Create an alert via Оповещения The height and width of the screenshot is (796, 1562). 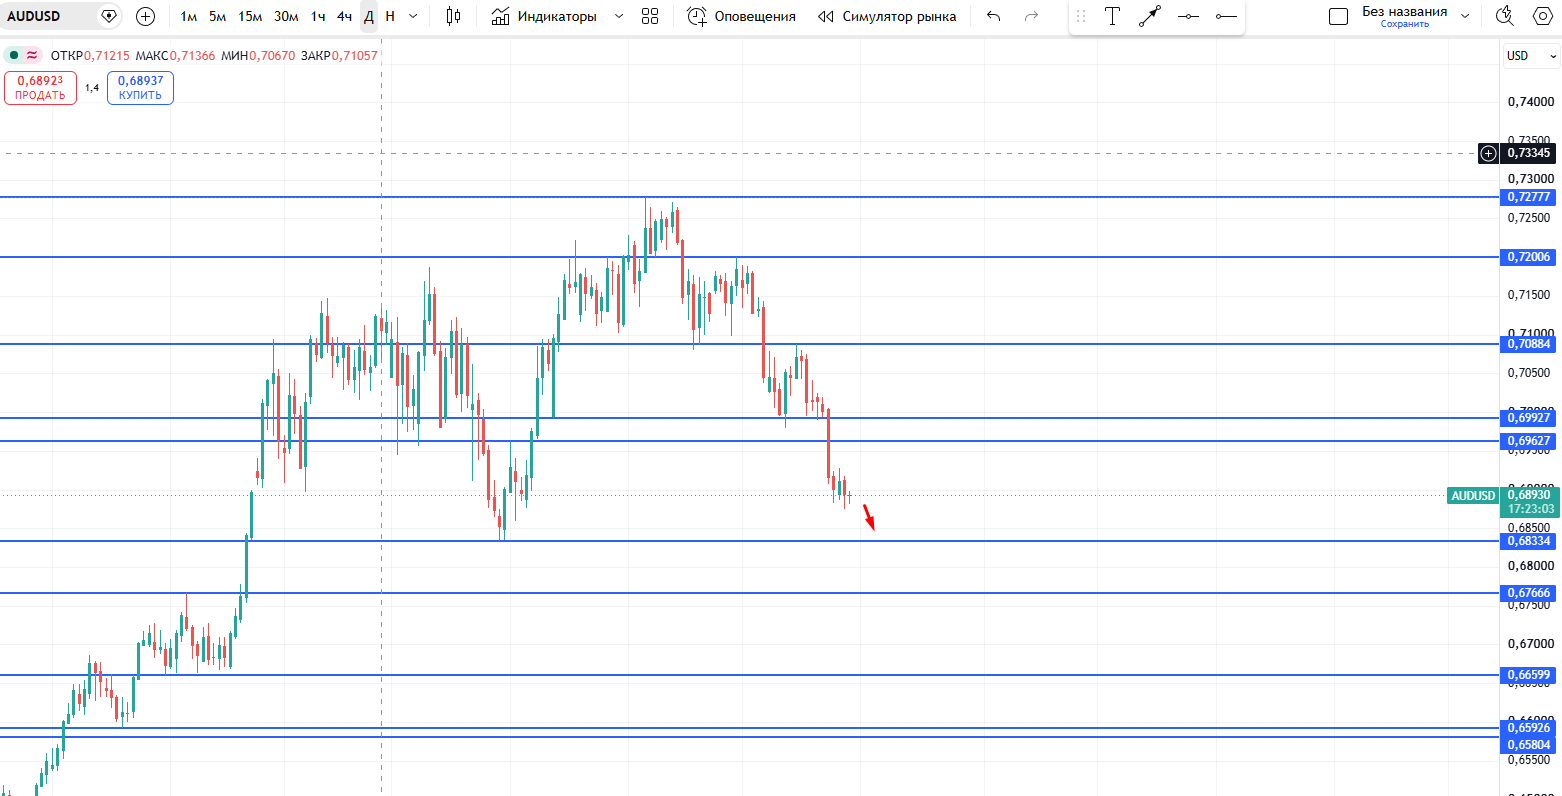pos(742,16)
